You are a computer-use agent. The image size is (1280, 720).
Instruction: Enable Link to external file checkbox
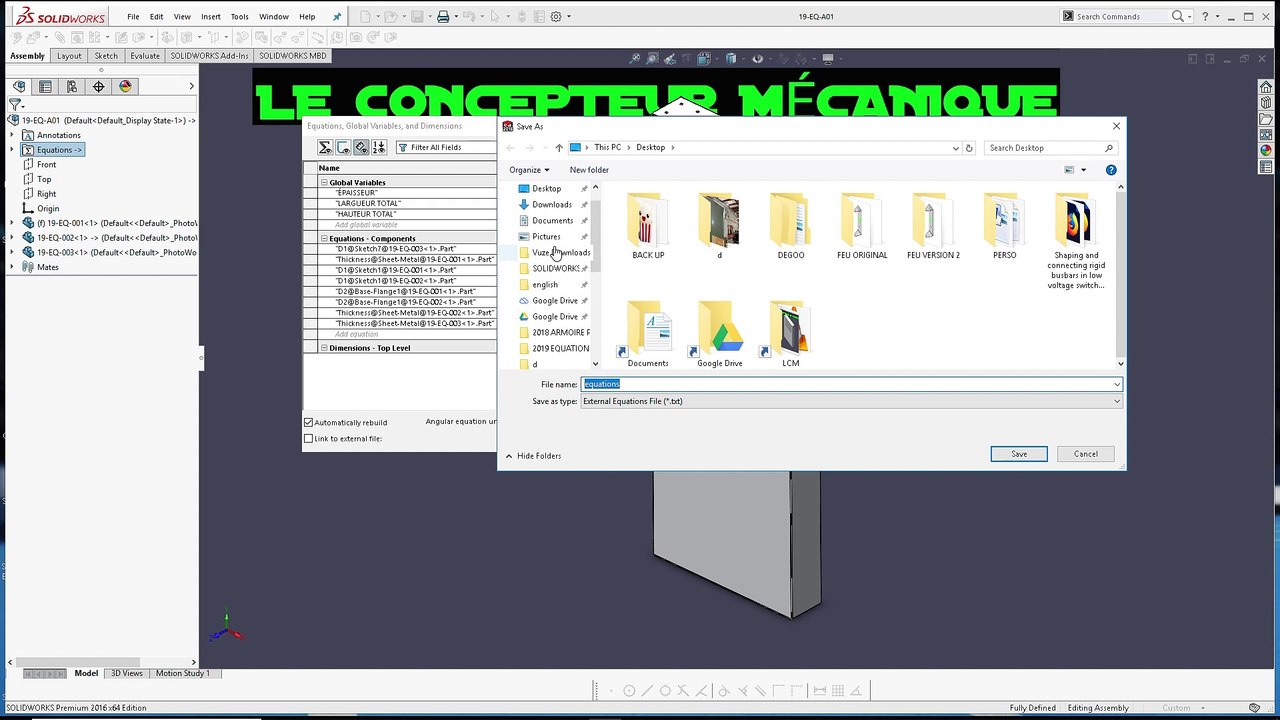[308, 439]
